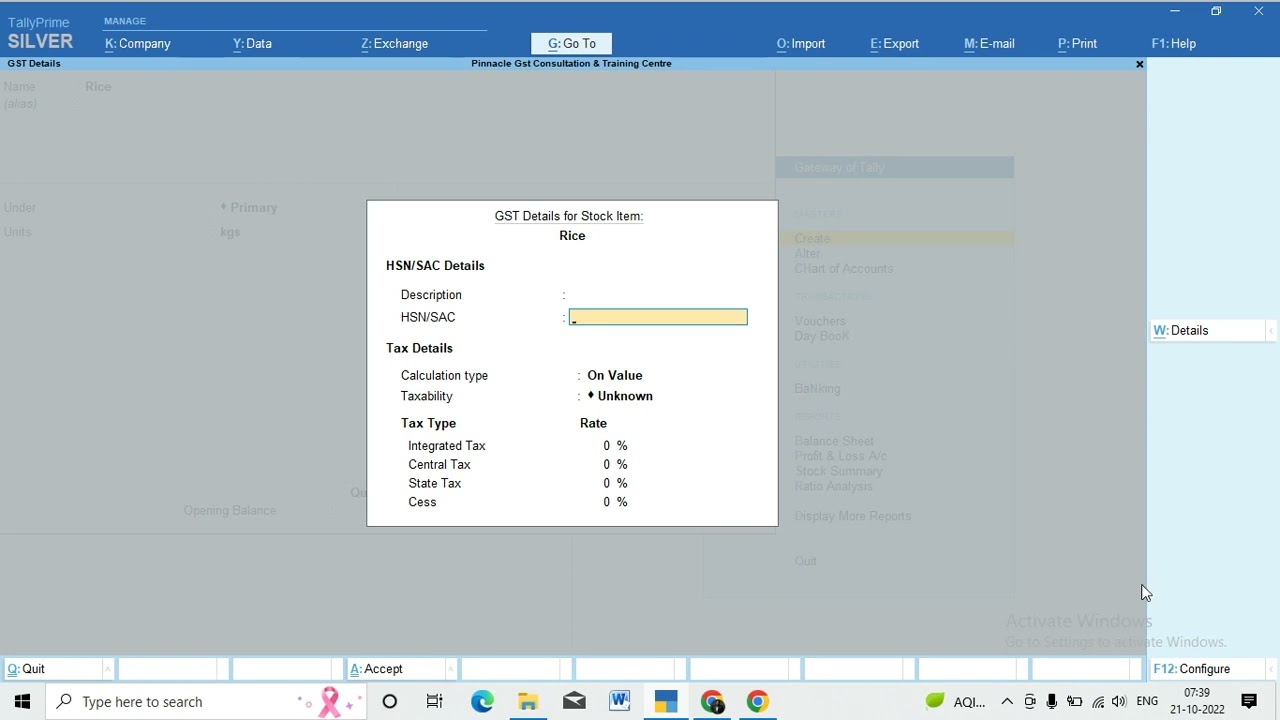Open the notification center icon
The height and width of the screenshot is (720, 1280).
tap(1249, 702)
